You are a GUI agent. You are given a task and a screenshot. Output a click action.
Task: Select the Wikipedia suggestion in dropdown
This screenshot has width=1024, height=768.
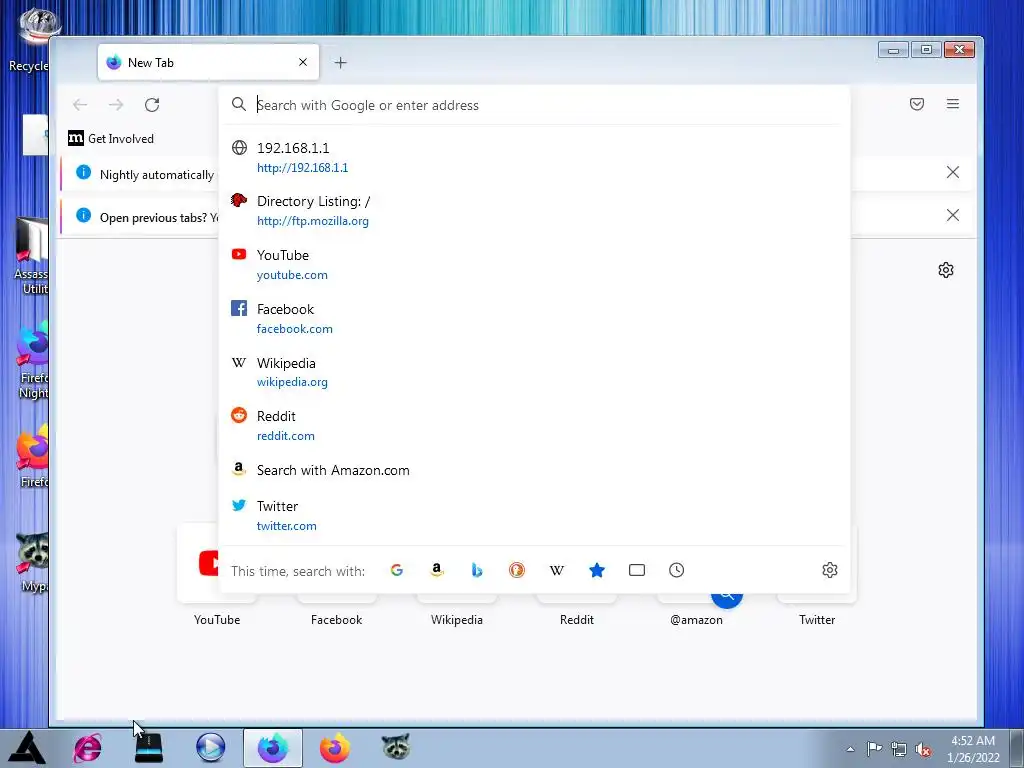pyautogui.click(x=534, y=372)
